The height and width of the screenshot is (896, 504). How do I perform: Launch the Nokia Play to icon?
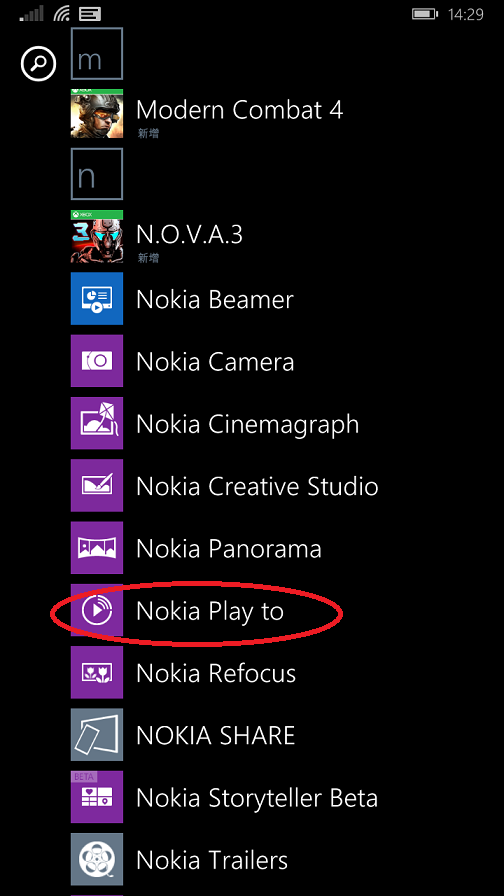[97, 610]
